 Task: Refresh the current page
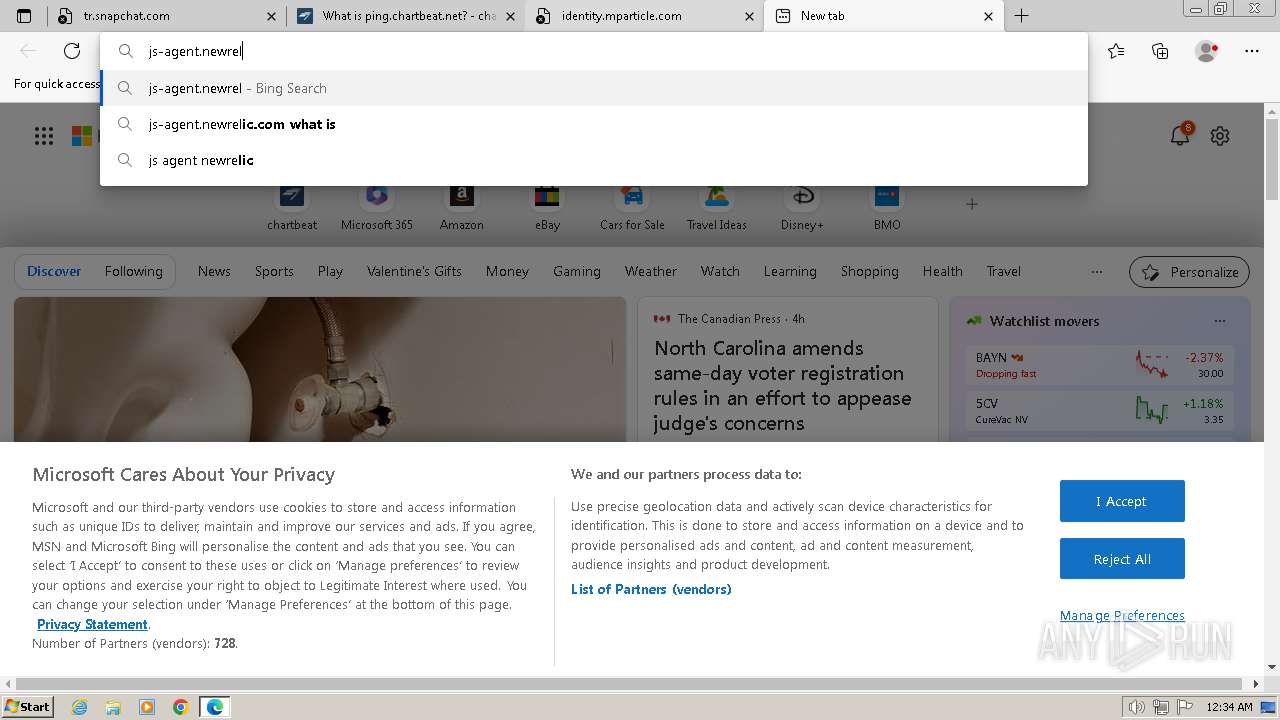[x=72, y=51]
